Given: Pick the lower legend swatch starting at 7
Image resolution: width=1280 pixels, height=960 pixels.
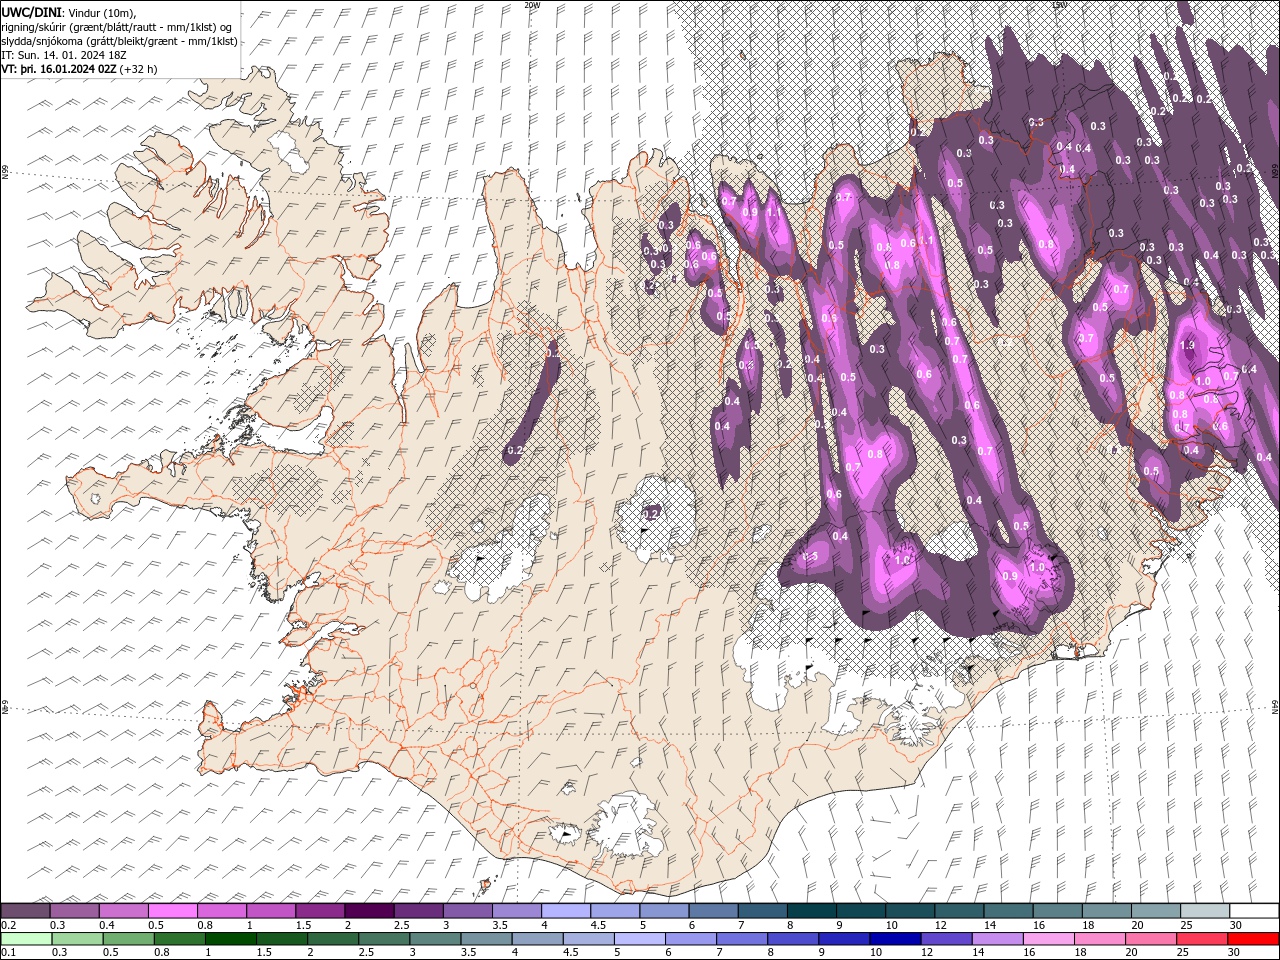Looking at the screenshot, I should [x=741, y=939].
